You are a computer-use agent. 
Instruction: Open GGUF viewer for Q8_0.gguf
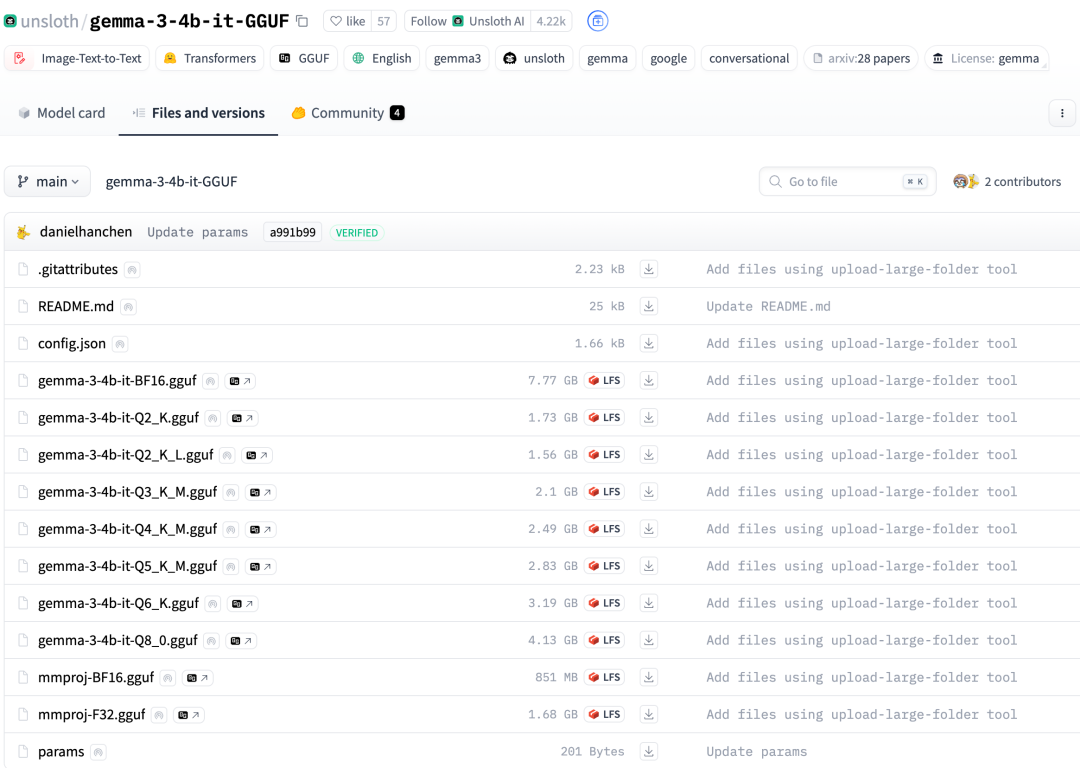tap(241, 641)
